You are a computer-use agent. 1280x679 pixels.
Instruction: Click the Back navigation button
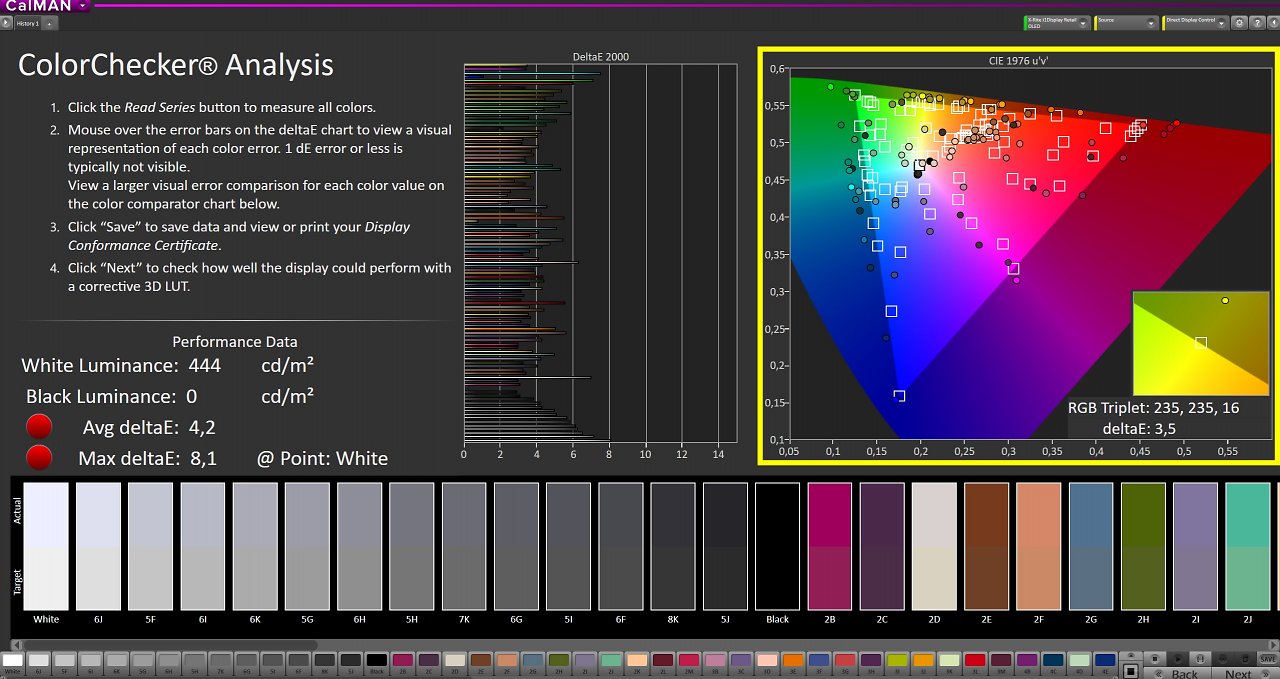point(1177,673)
